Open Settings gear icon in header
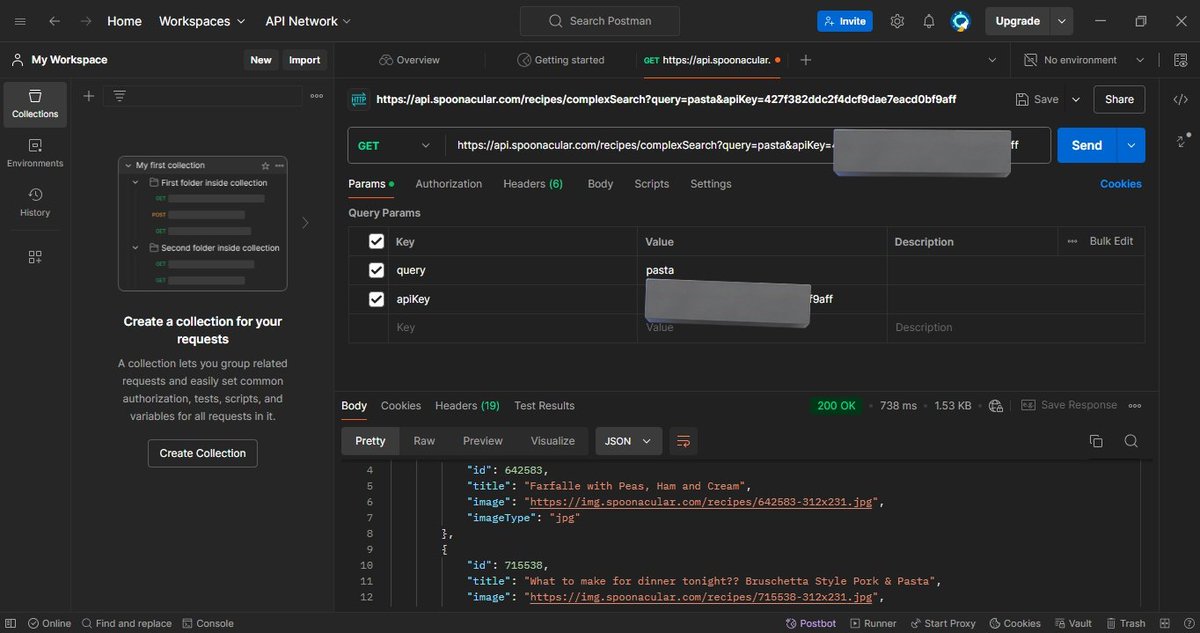Viewport: 1200px width, 633px height. tap(897, 21)
